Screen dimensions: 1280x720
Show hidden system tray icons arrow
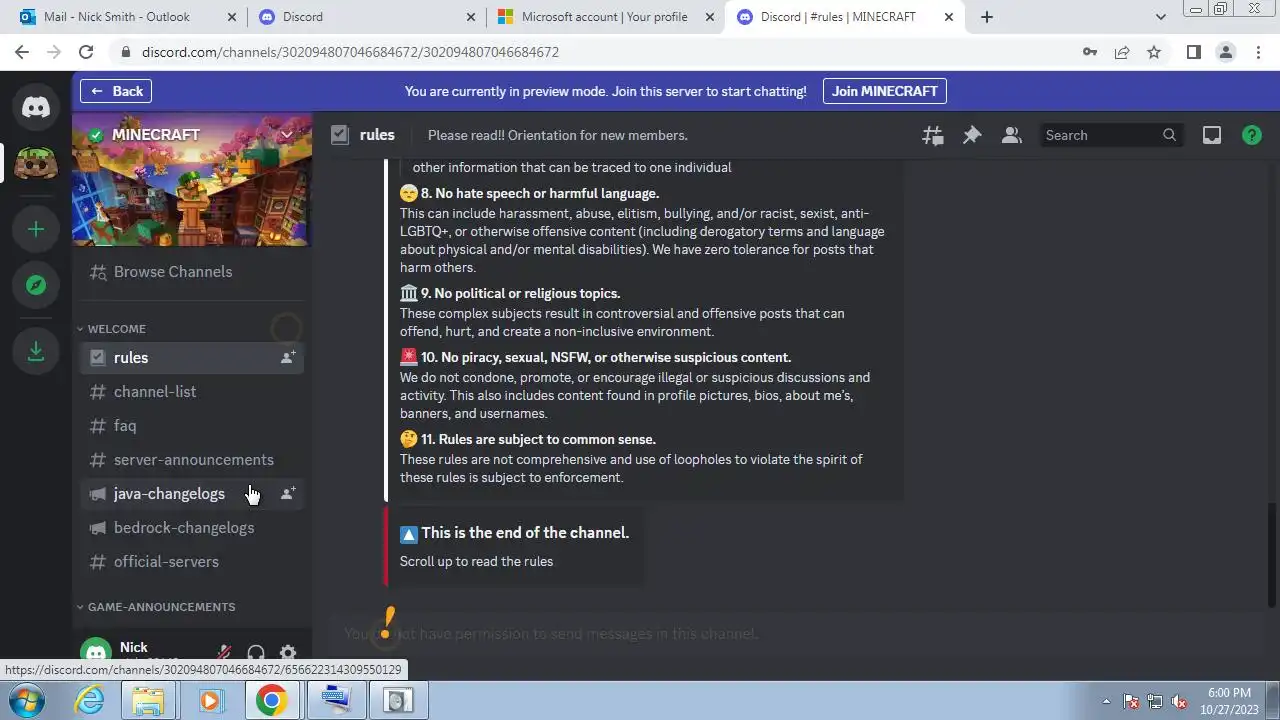1106,701
